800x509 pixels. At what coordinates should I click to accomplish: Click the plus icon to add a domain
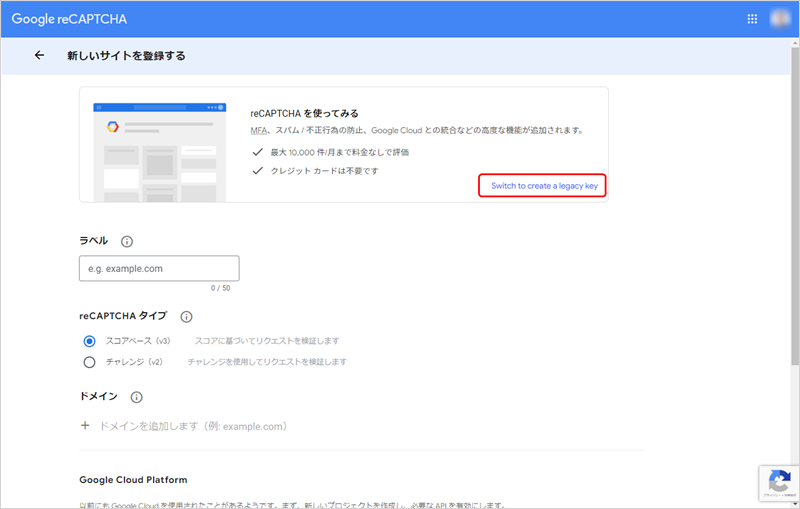(x=85, y=425)
